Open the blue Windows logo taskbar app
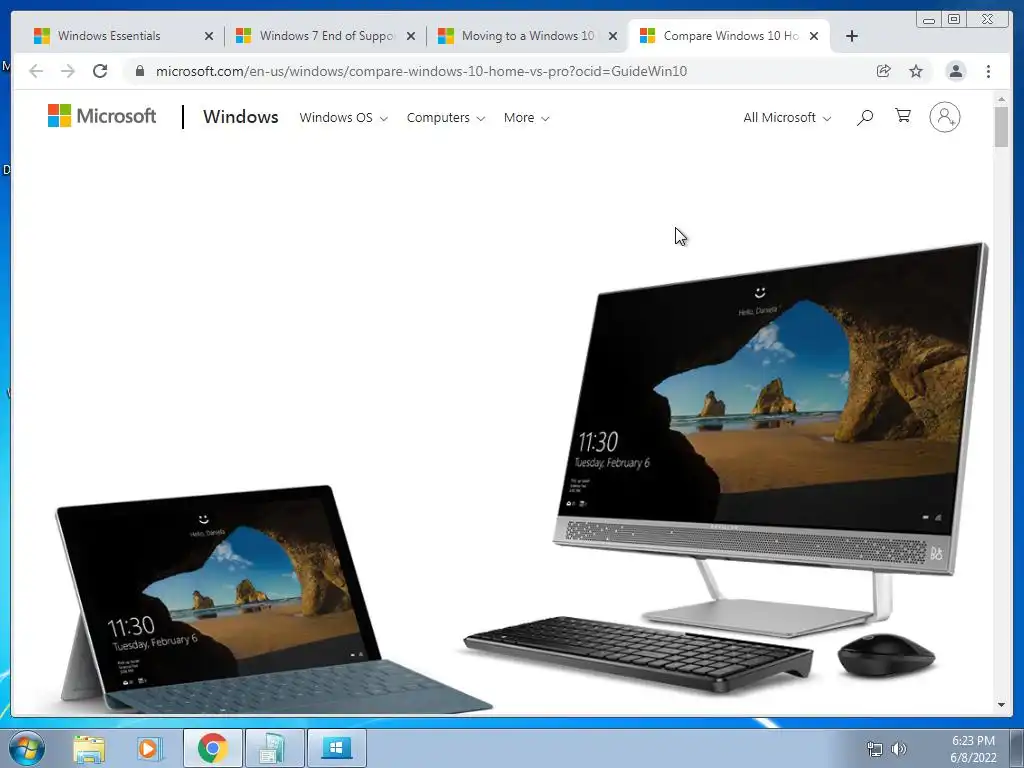This screenshot has width=1024, height=768. [x=336, y=748]
